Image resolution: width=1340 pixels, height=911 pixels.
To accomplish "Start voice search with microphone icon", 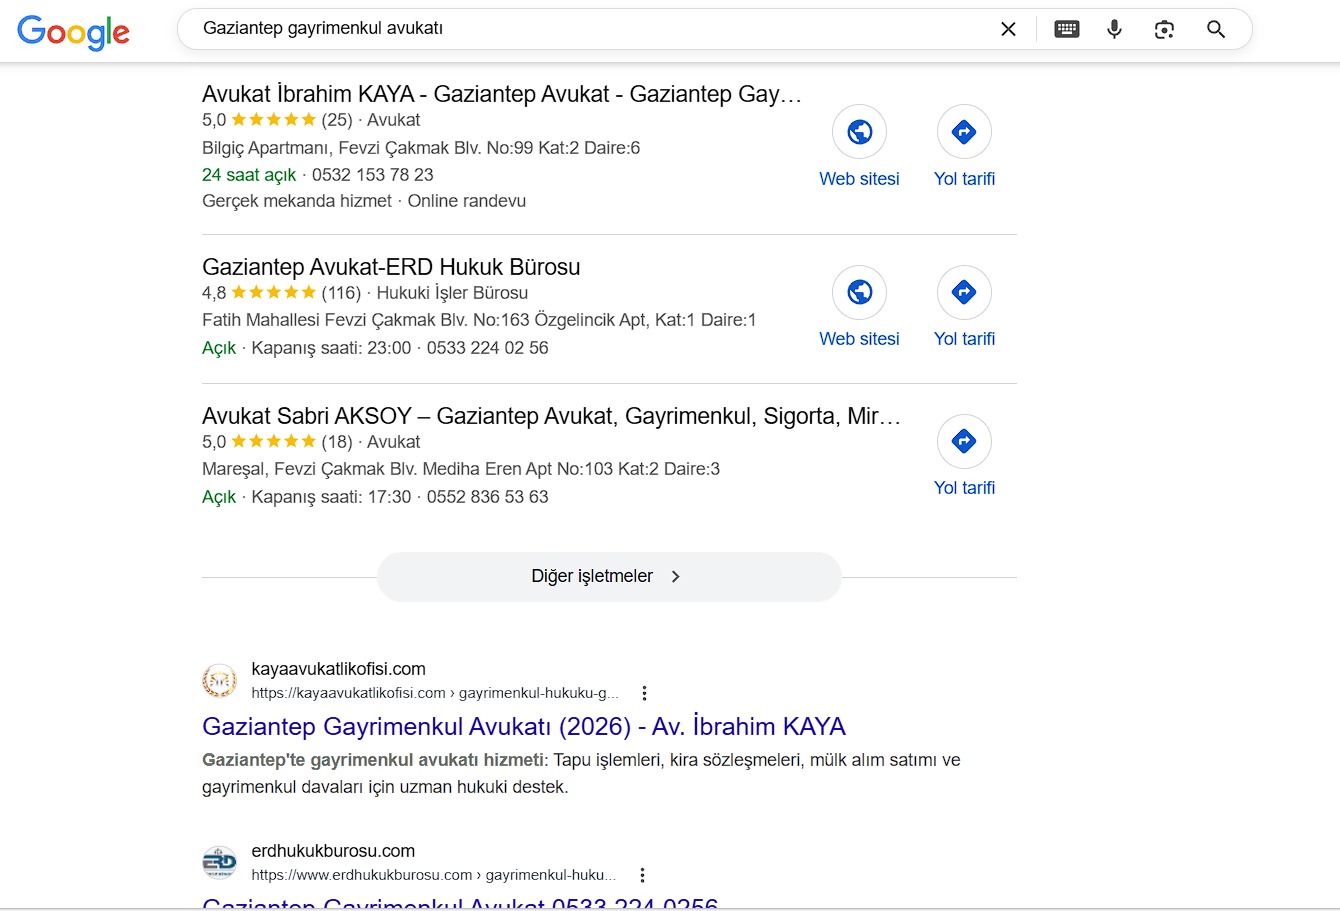I will [1114, 29].
